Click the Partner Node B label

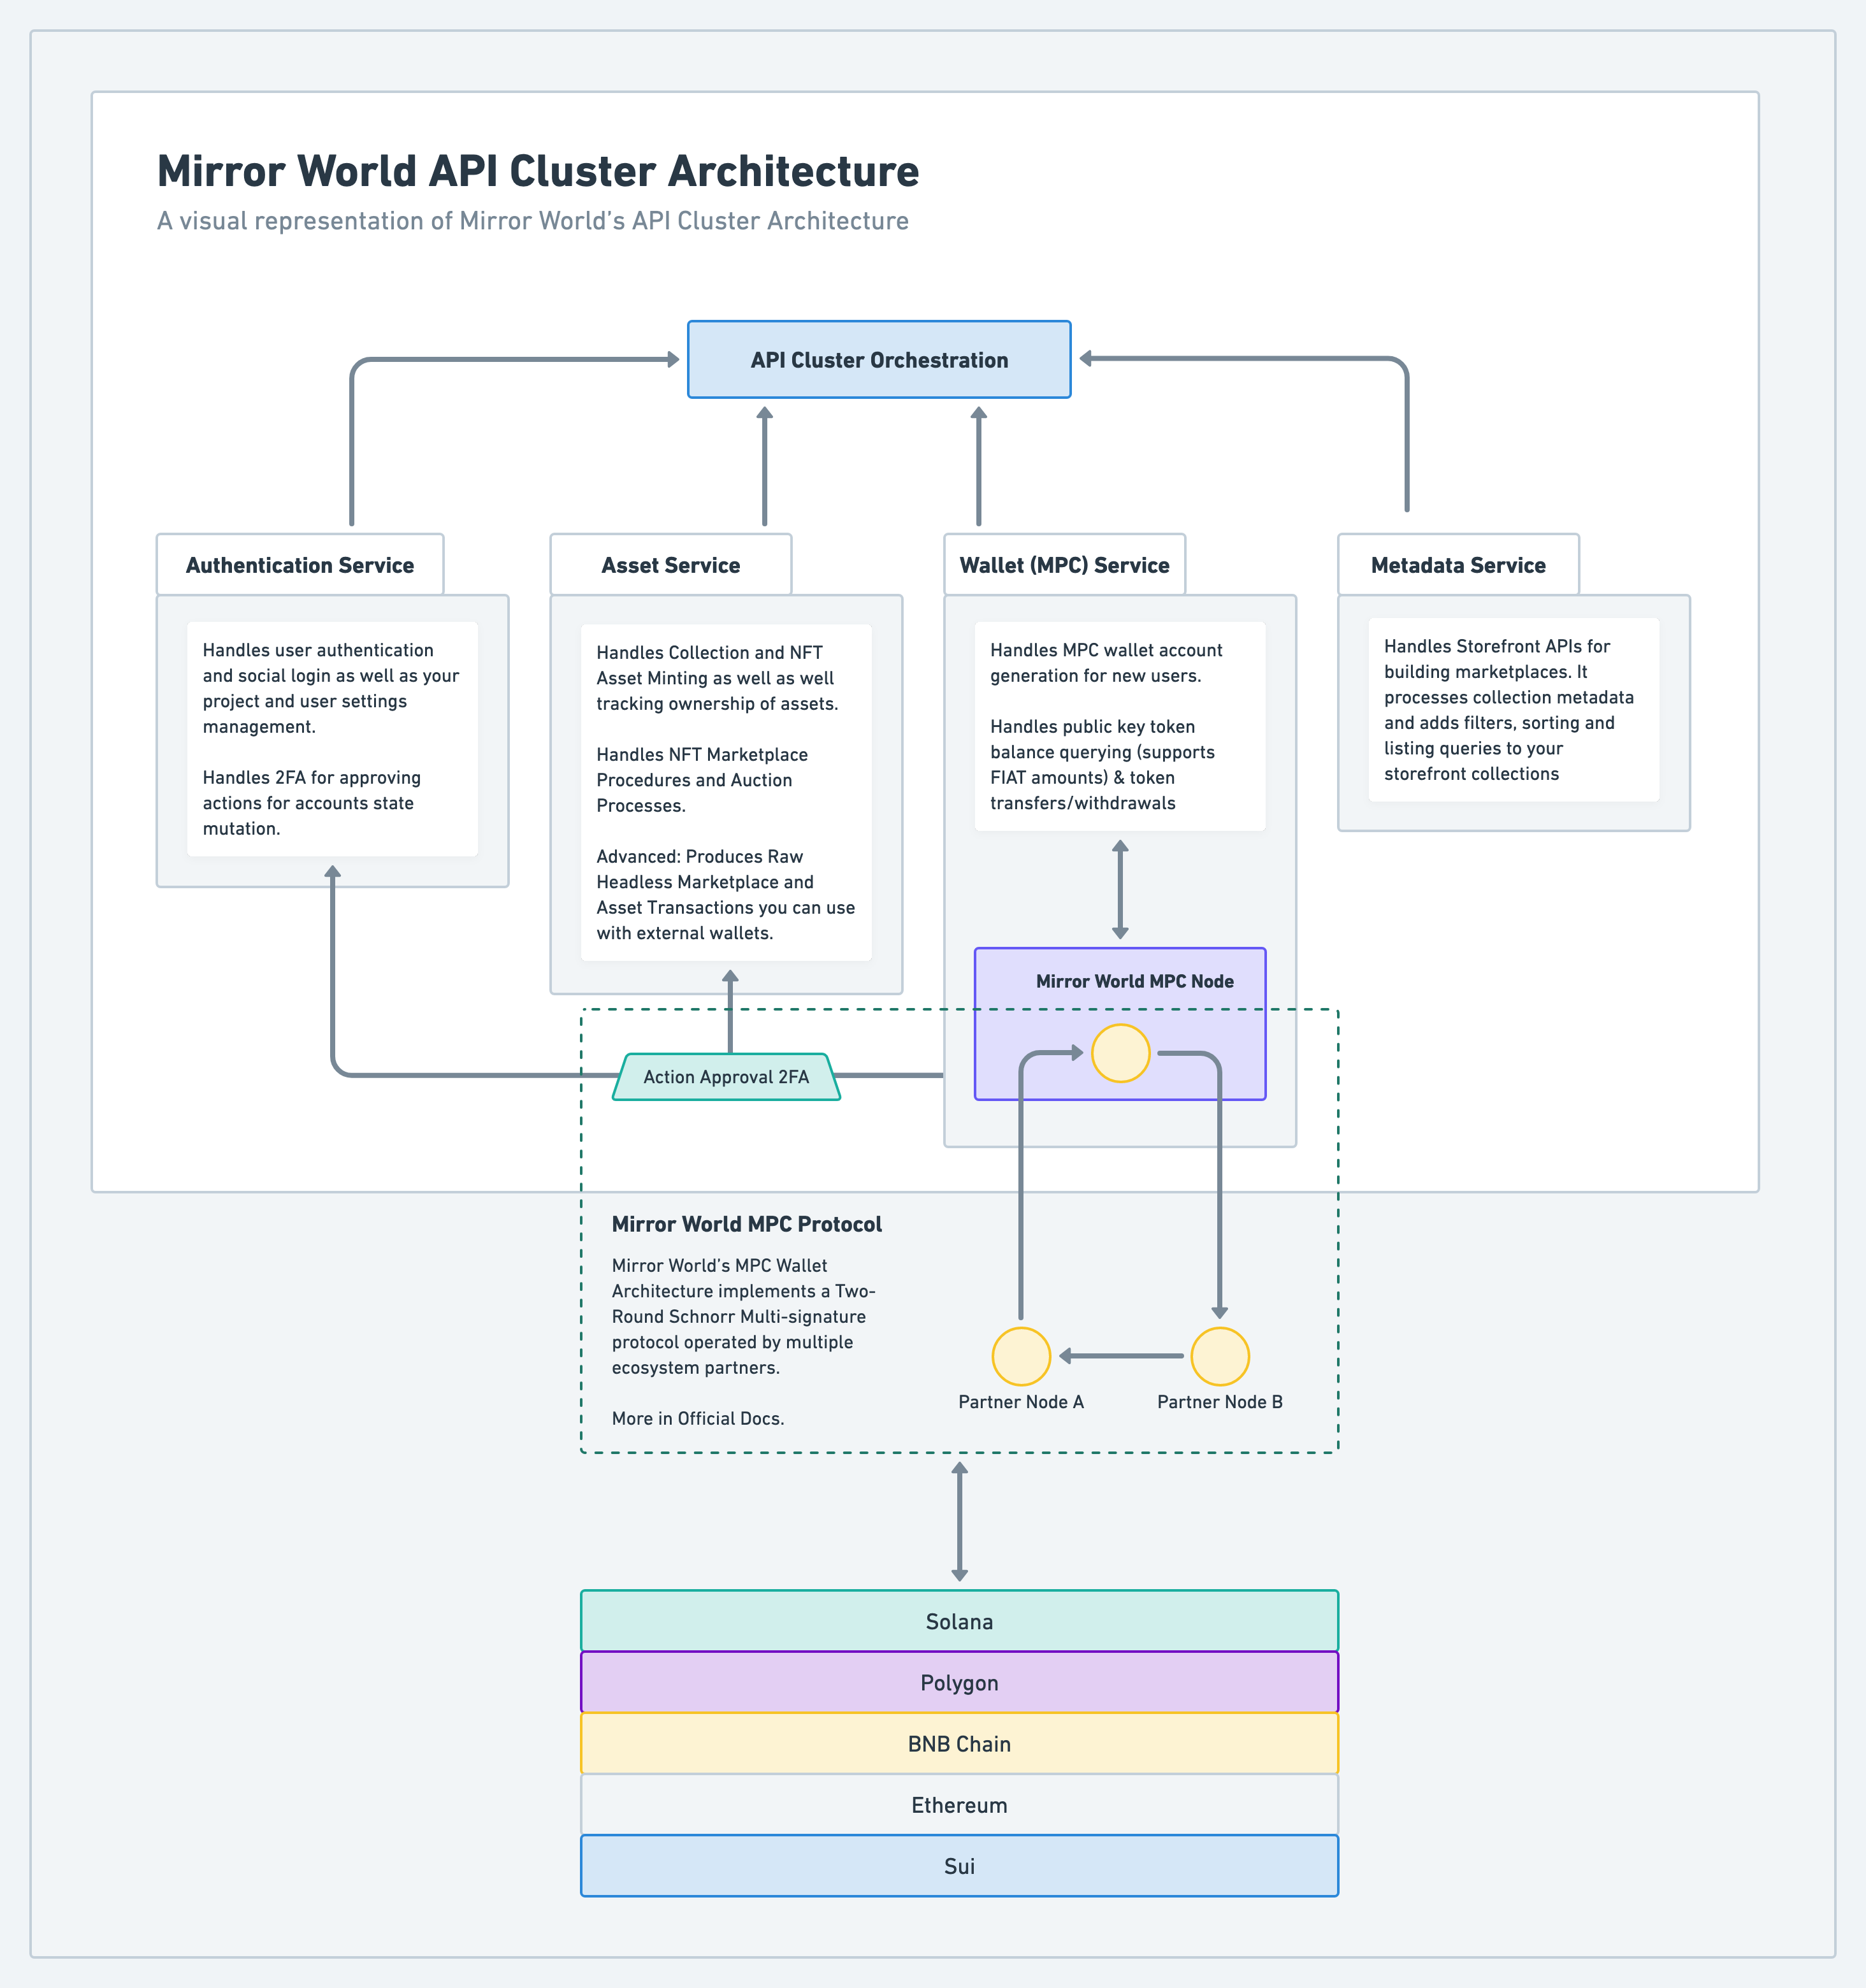tap(1220, 1402)
